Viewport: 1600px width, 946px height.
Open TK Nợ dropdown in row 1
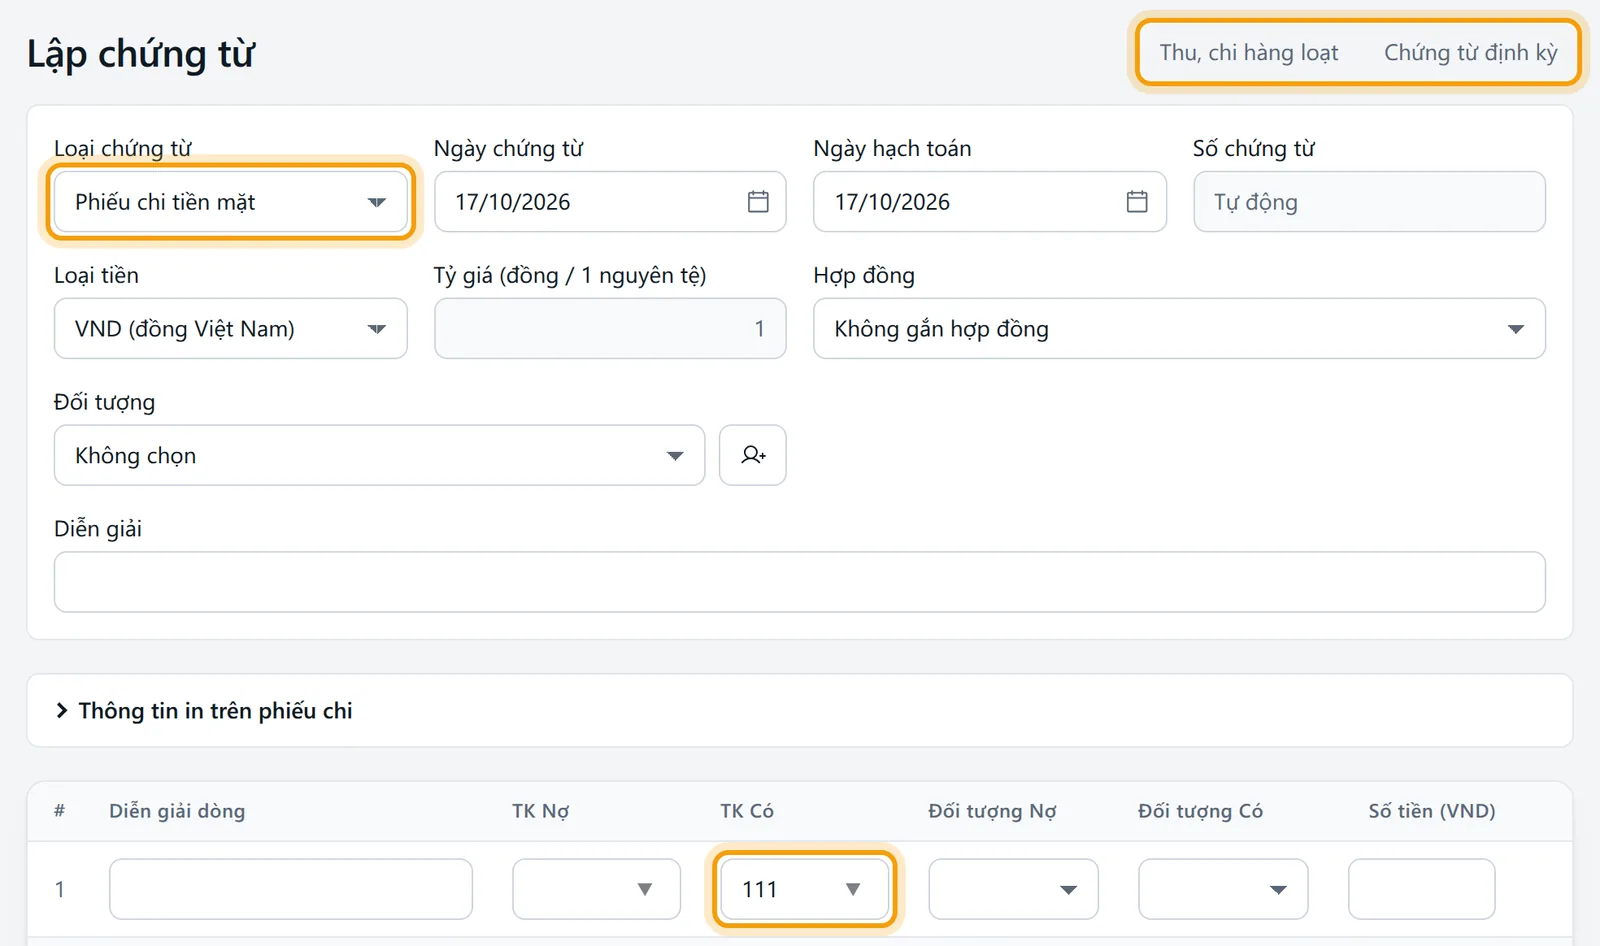[x=596, y=889]
